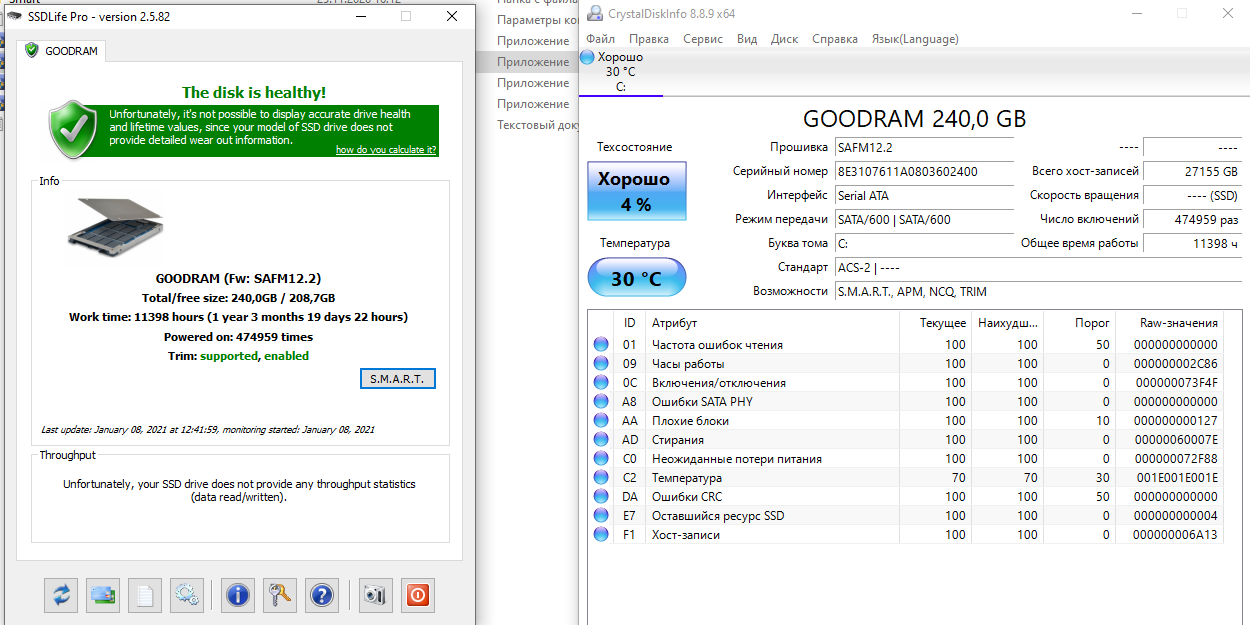Click the S.M.A.R.T., APM, NCQ, TRIM features field
The width and height of the screenshot is (1250, 625).
[1037, 291]
